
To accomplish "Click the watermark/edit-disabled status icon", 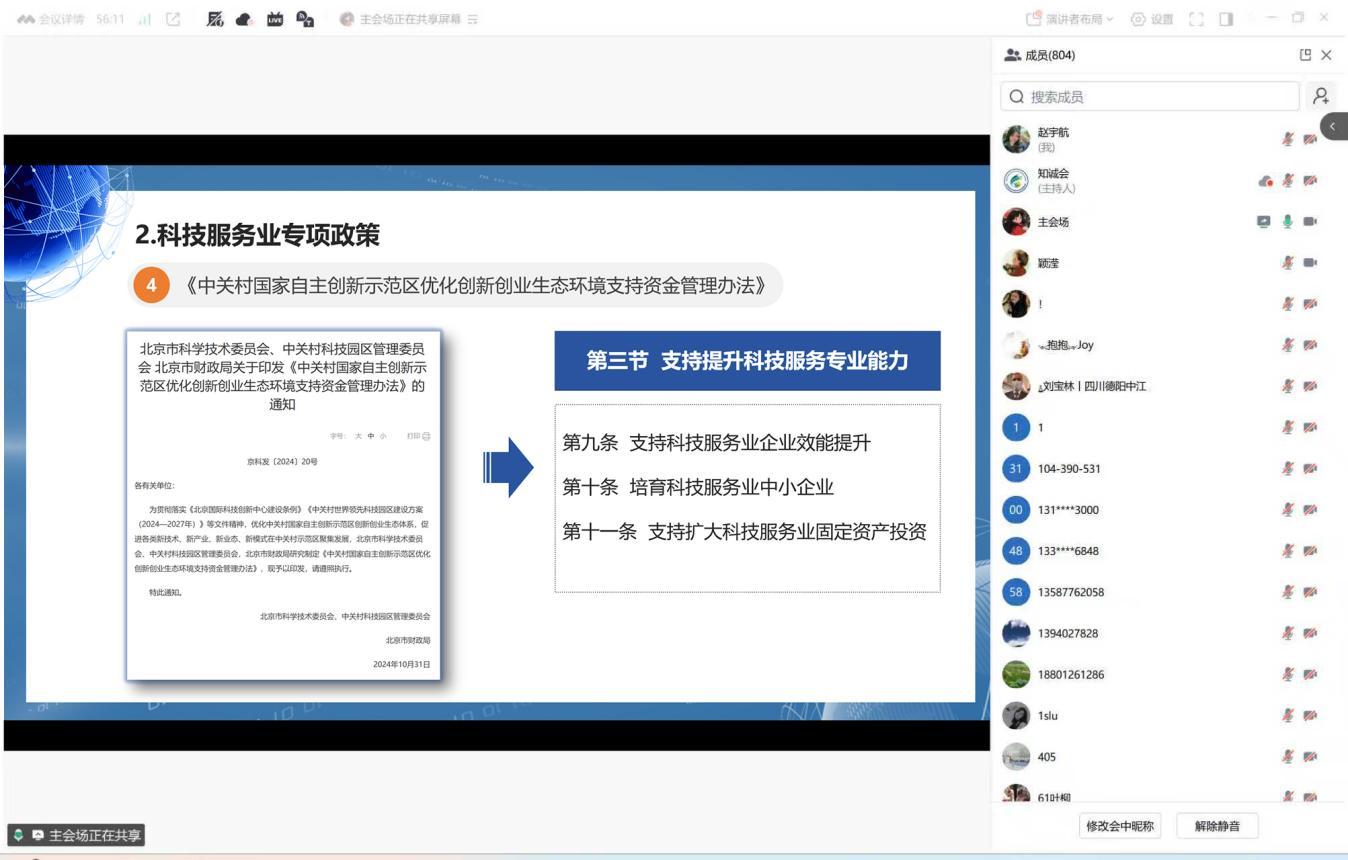I will tap(214, 19).
